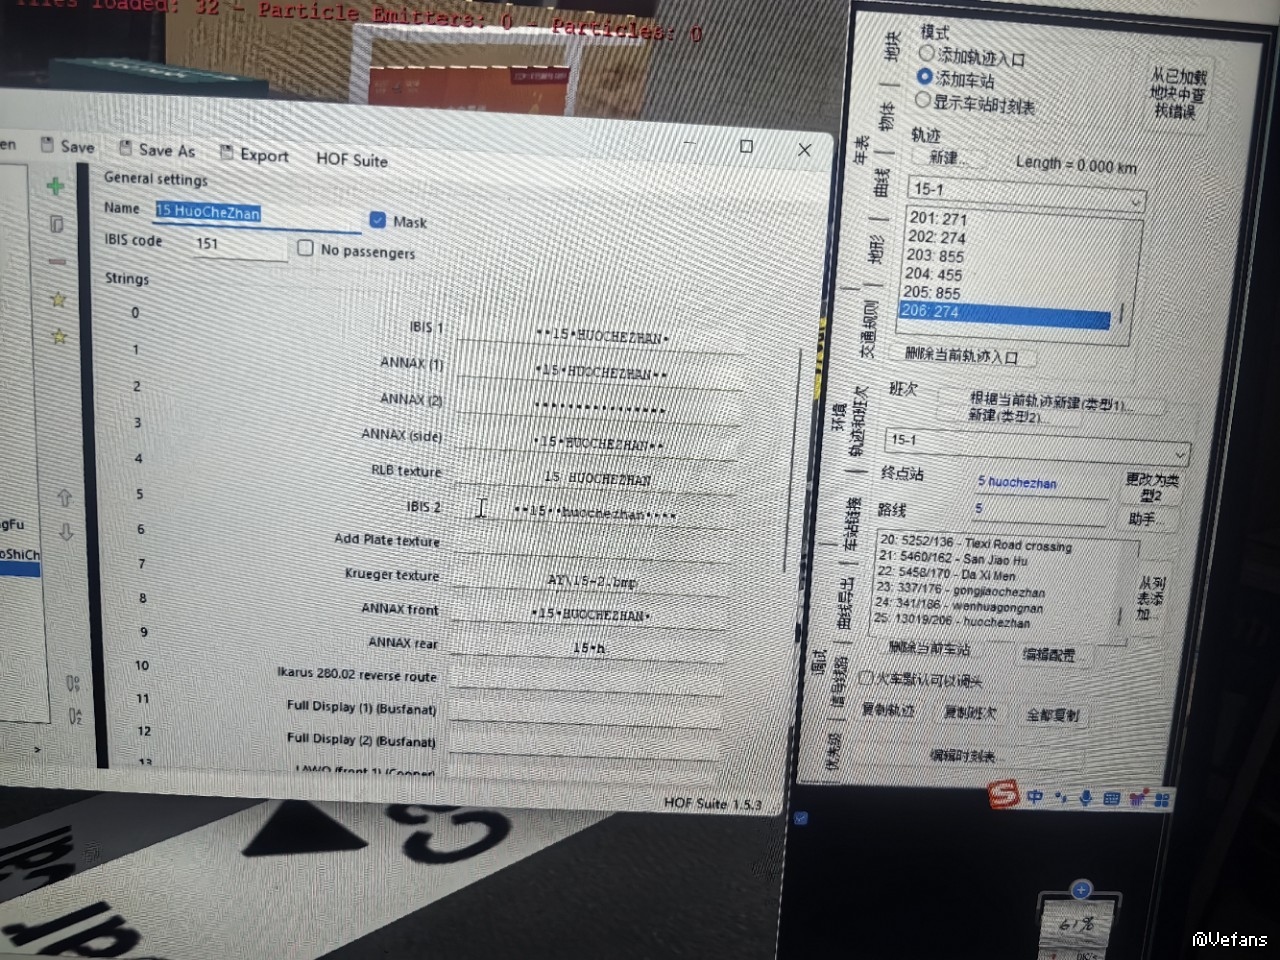Maximize the HOF Suite window
This screenshot has height=960, width=1280.
pos(746,146)
